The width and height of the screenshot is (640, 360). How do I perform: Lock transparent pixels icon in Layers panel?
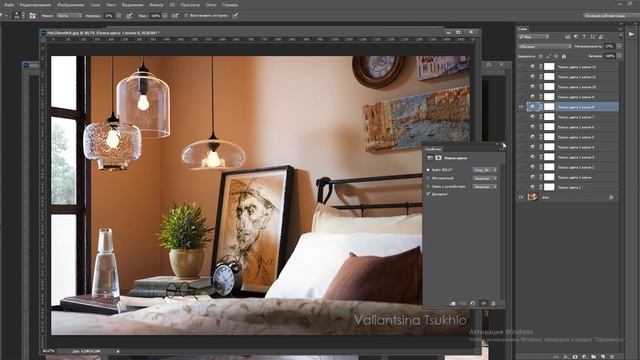(x=541, y=56)
